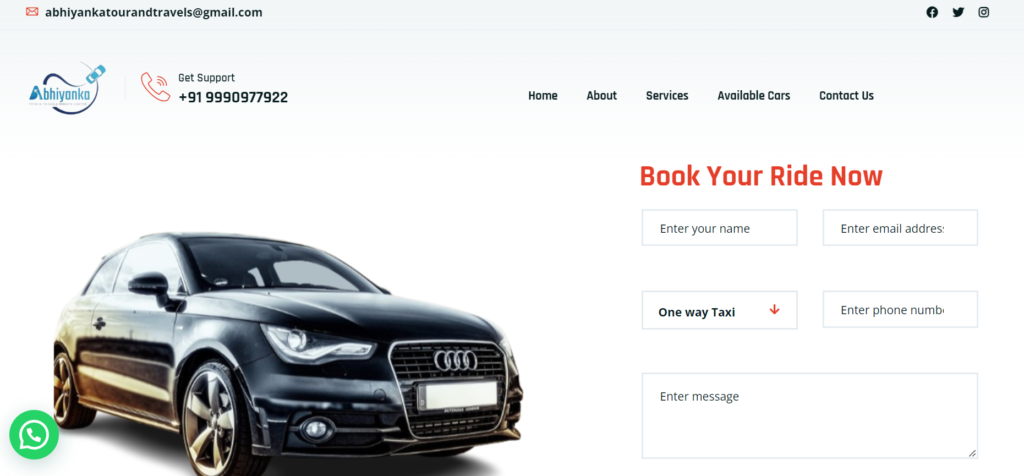Open the Services menu item

[667, 96]
